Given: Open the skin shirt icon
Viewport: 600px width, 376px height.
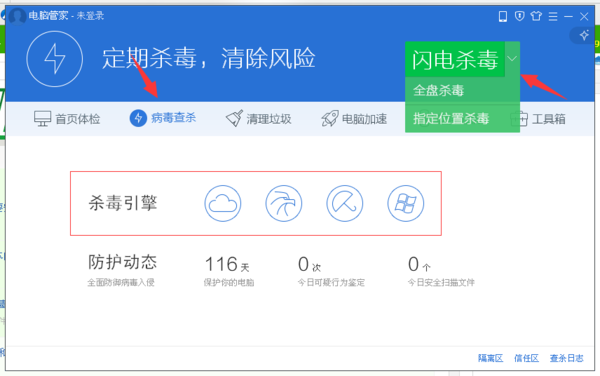Looking at the screenshot, I should tap(536, 16).
